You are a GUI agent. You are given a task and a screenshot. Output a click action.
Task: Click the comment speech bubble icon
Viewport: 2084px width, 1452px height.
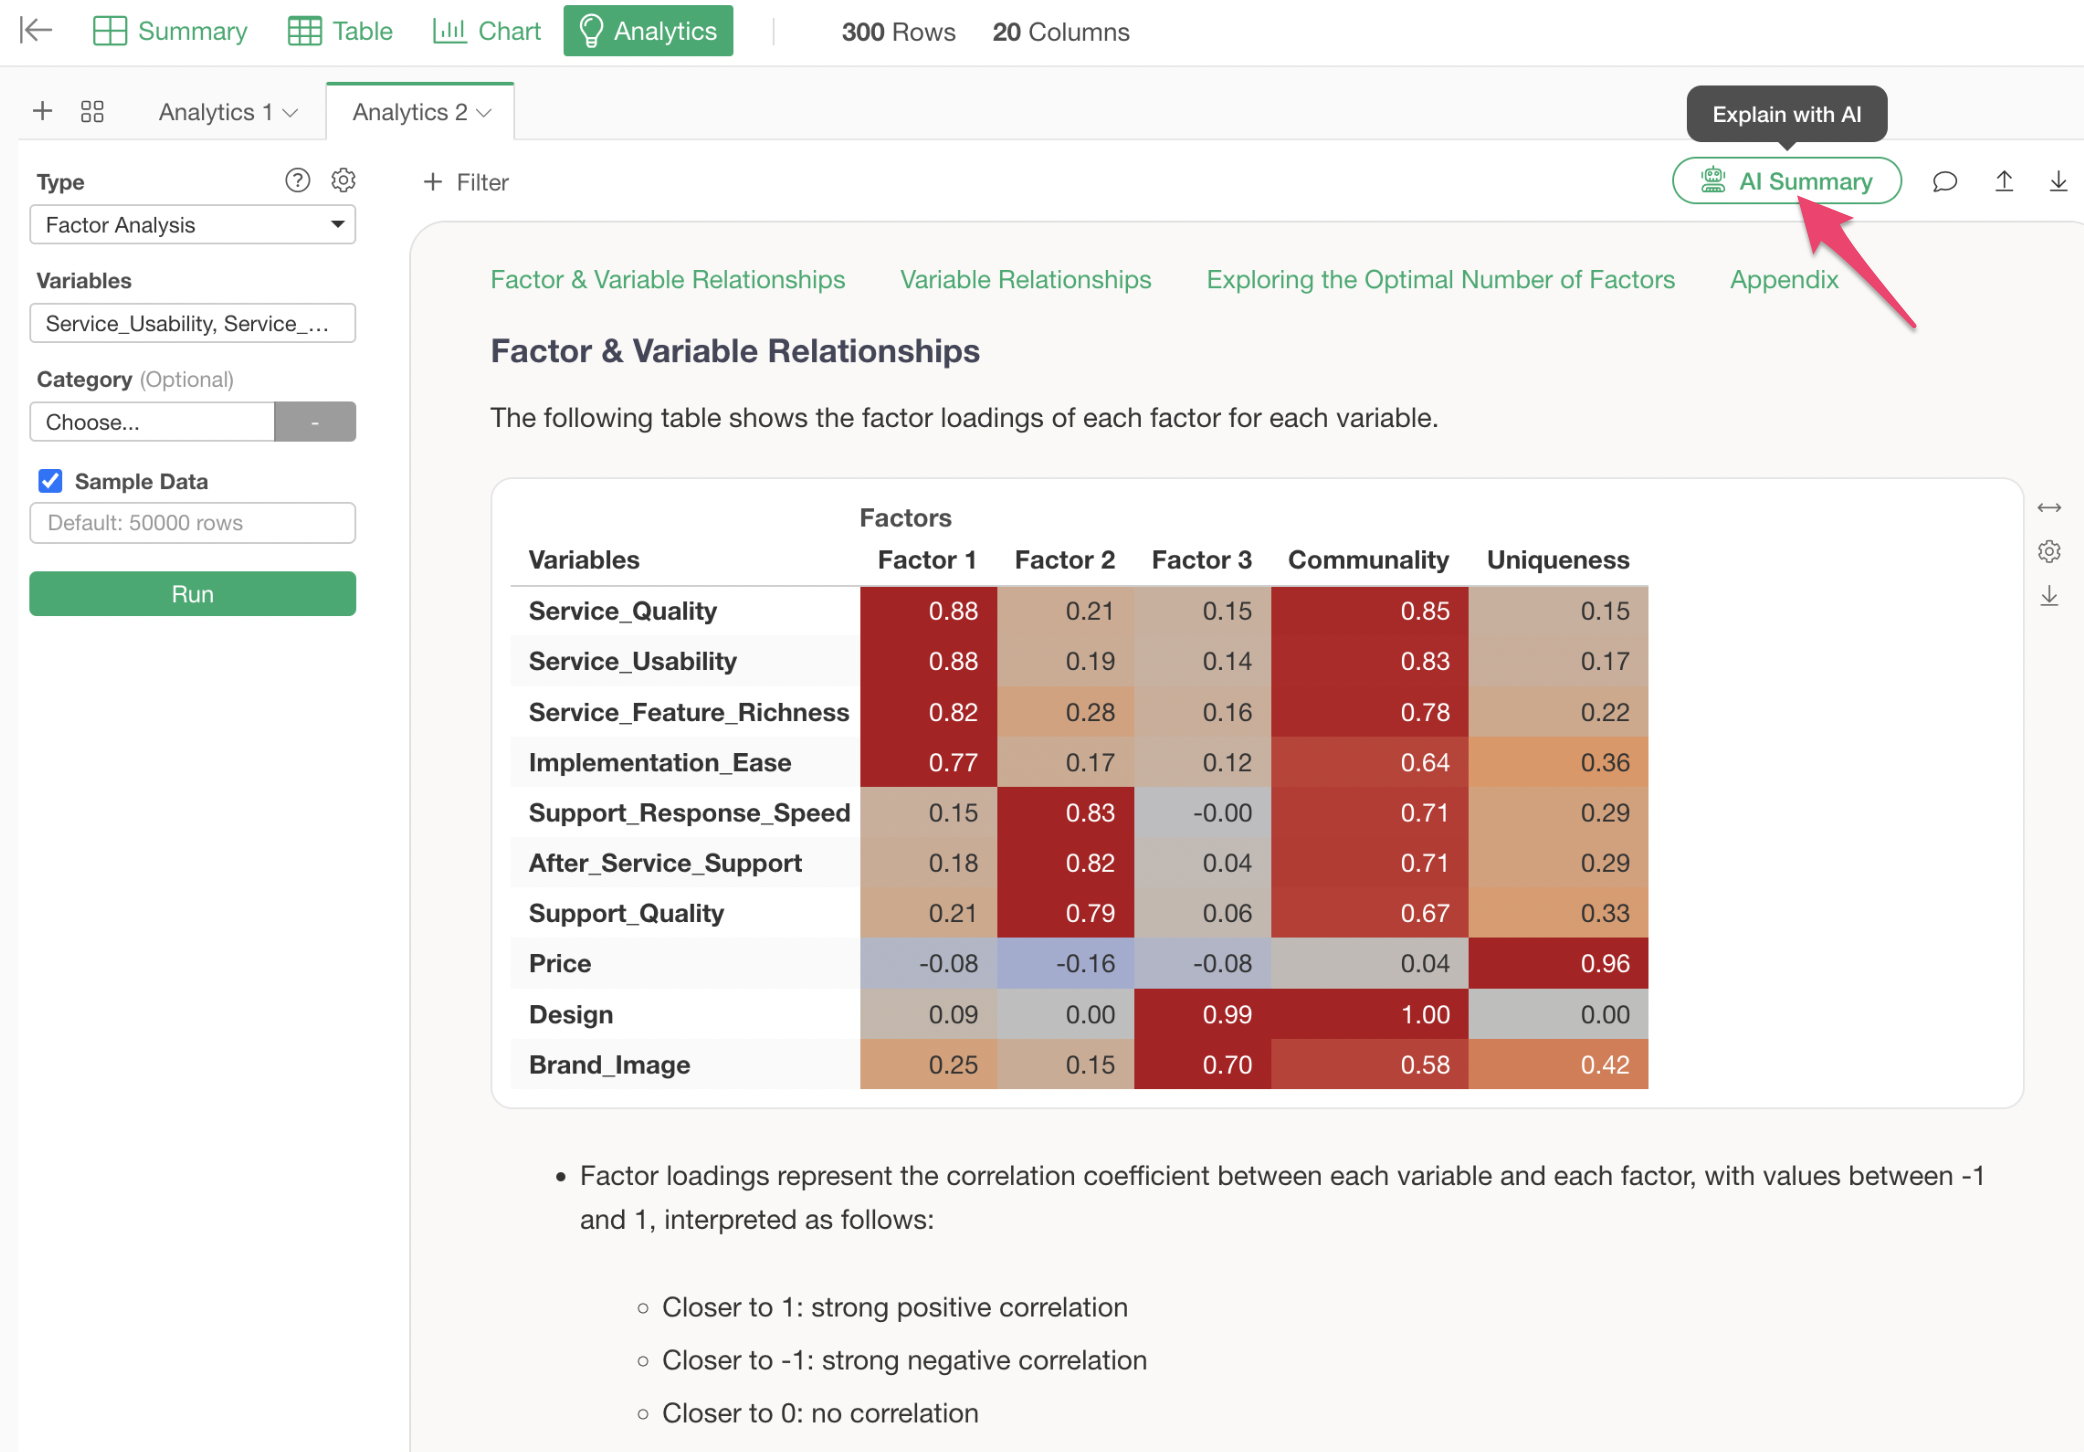(x=1944, y=181)
